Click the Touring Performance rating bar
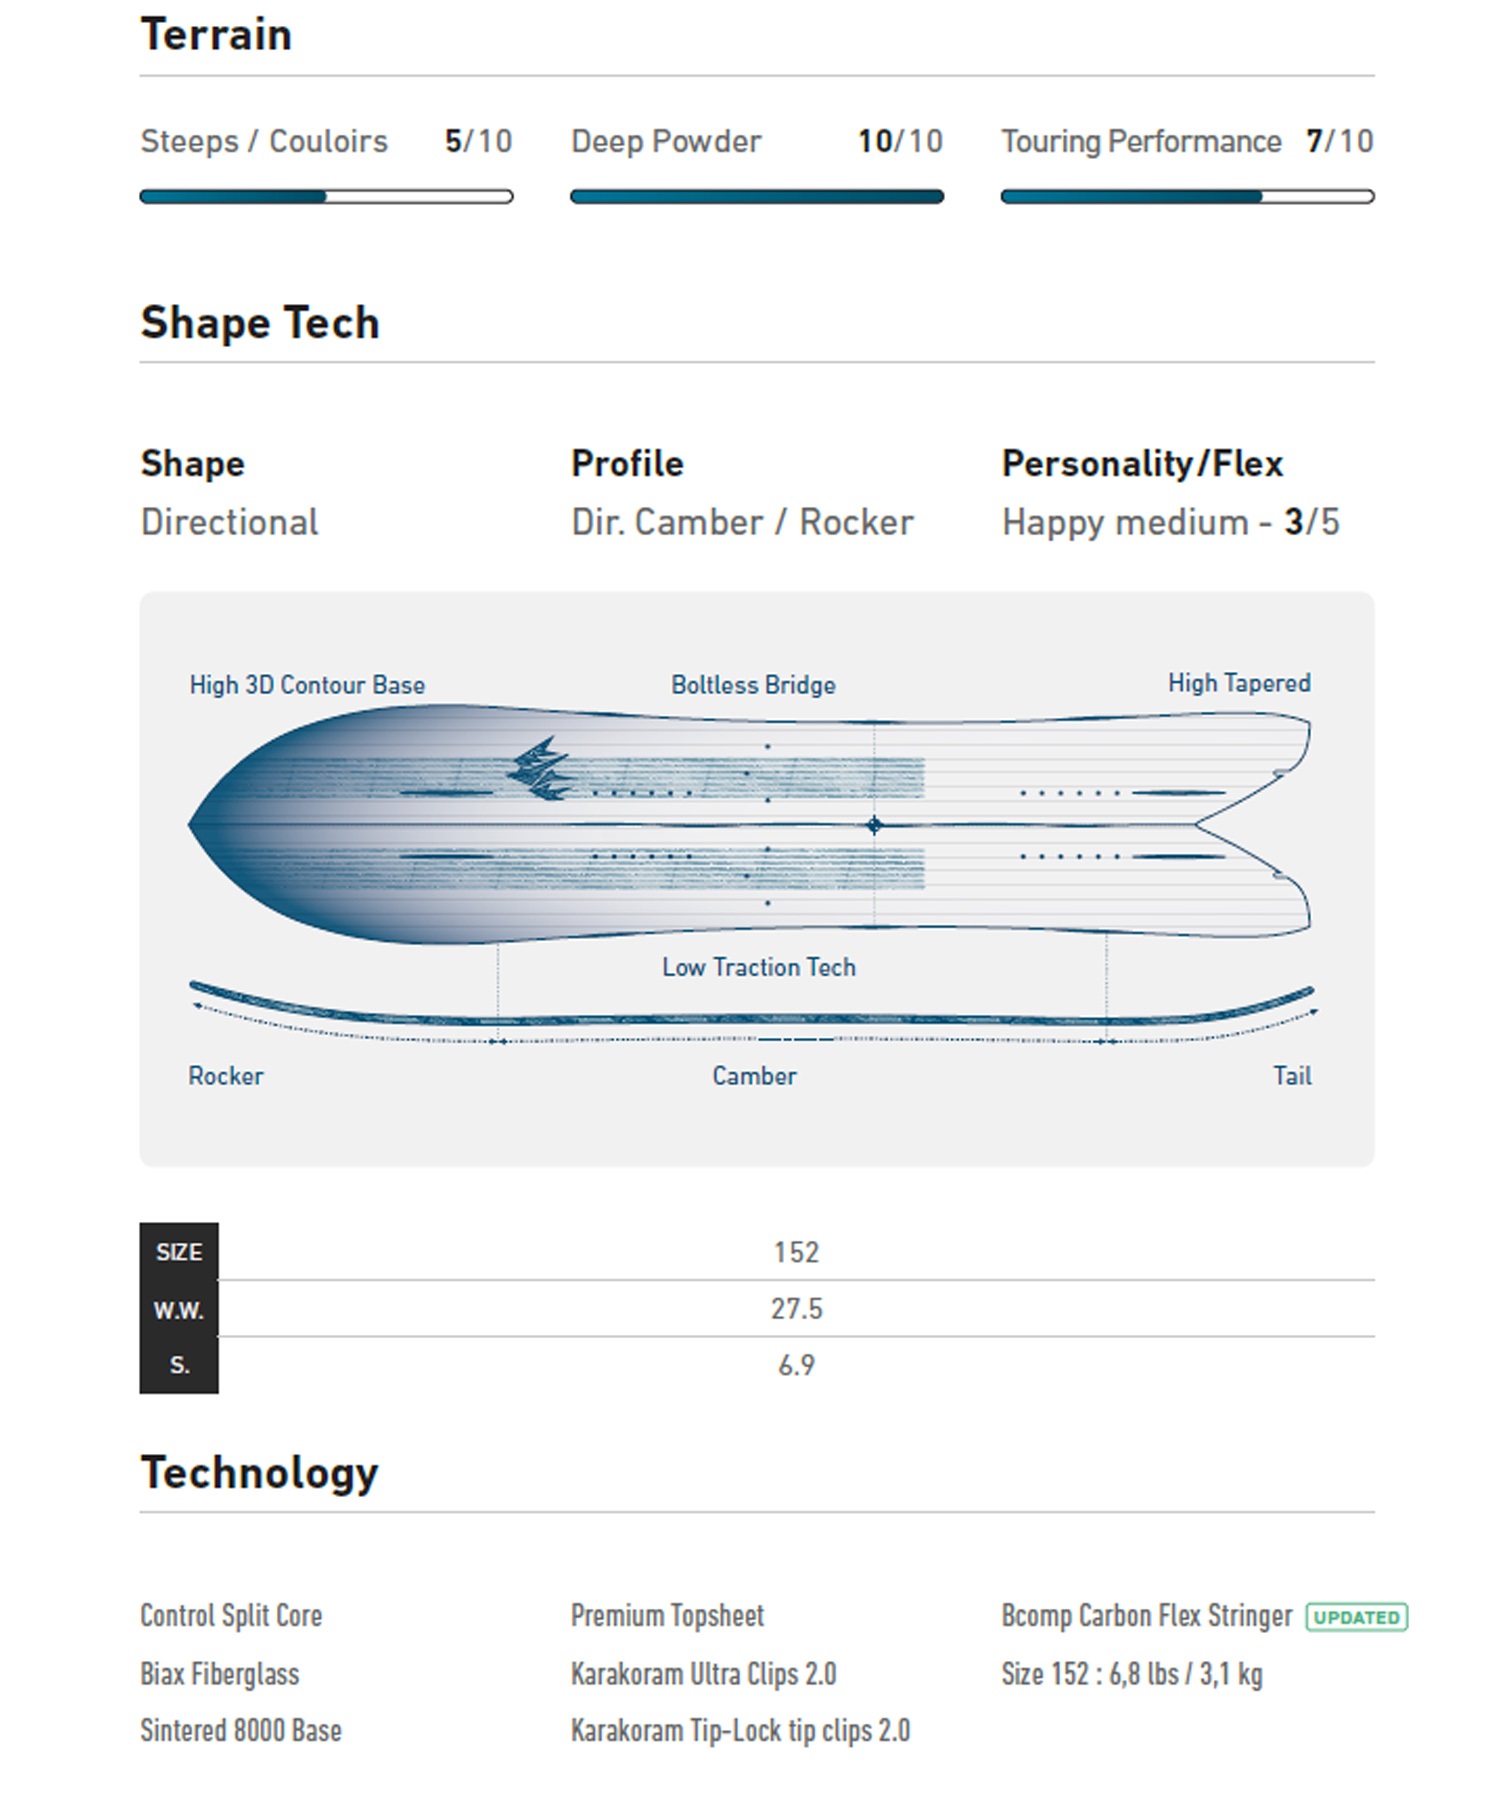This screenshot has width=1500, height=1800. (1187, 197)
